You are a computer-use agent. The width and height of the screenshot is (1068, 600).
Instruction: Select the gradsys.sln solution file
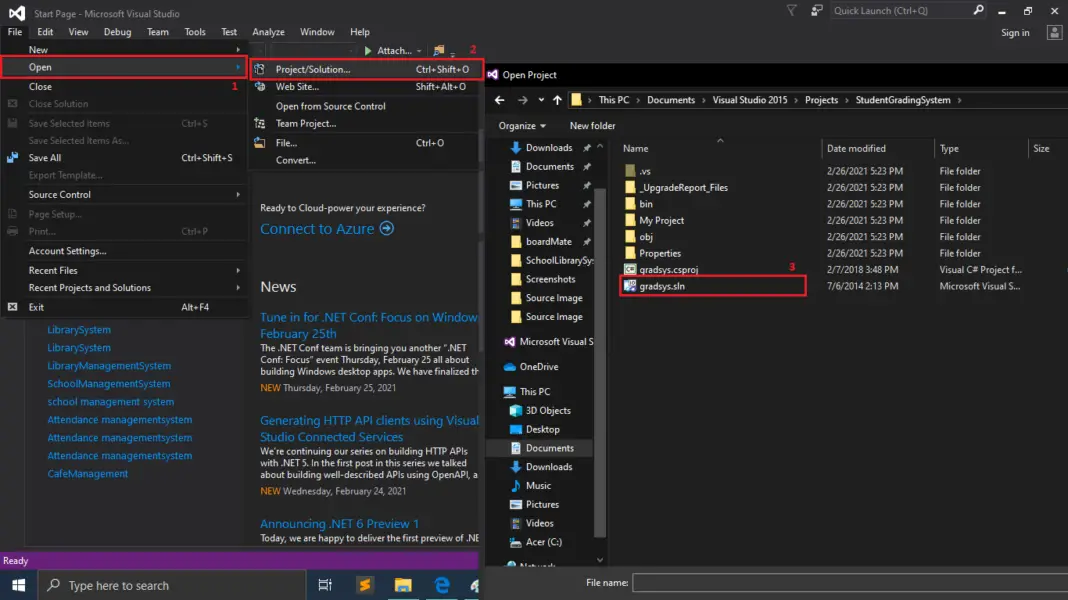[662, 286]
